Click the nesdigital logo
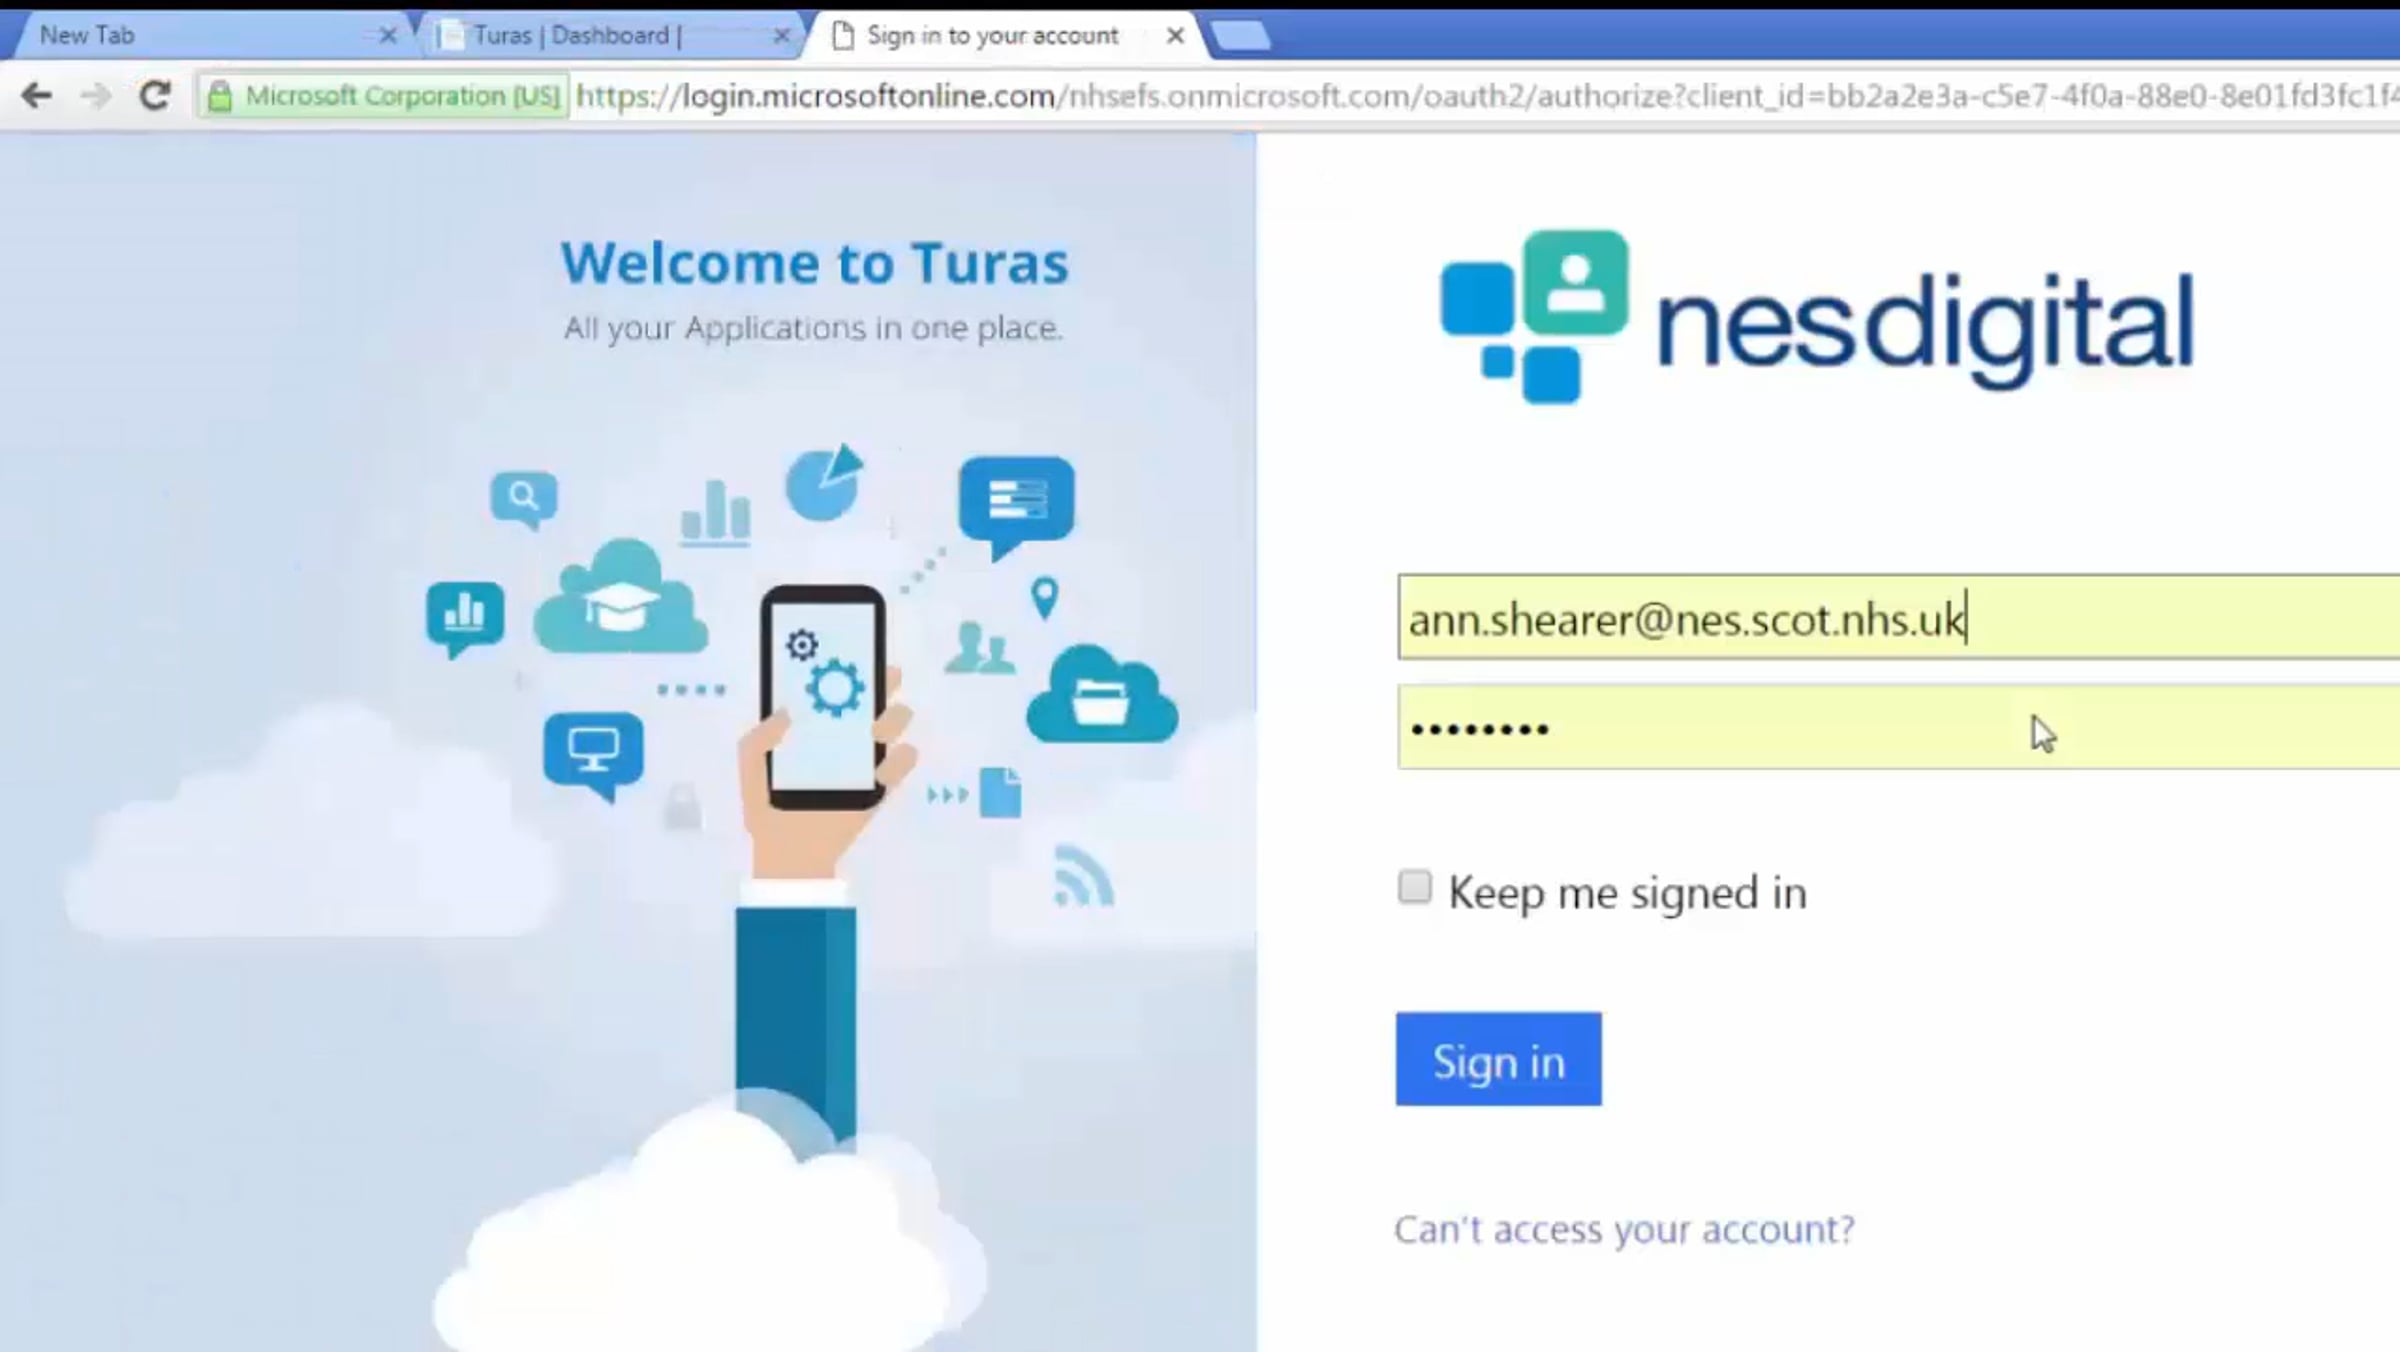Viewport: 2400px width, 1352px height. pos(1816,318)
